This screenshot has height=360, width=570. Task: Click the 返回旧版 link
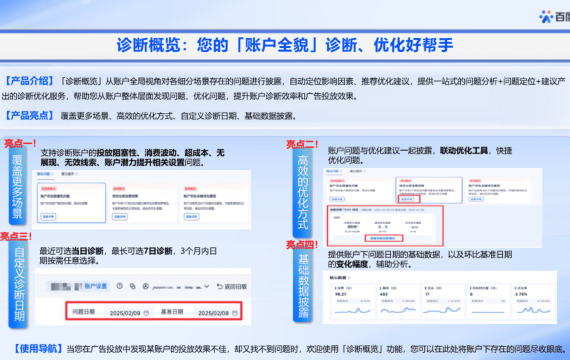(236, 287)
